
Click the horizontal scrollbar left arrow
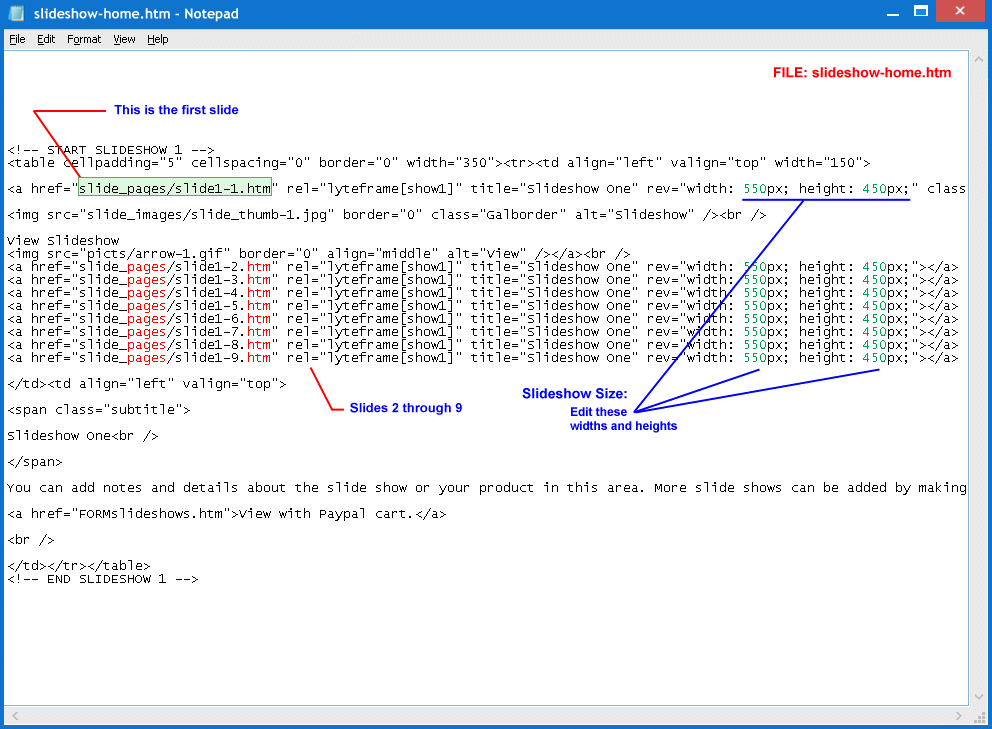point(13,714)
